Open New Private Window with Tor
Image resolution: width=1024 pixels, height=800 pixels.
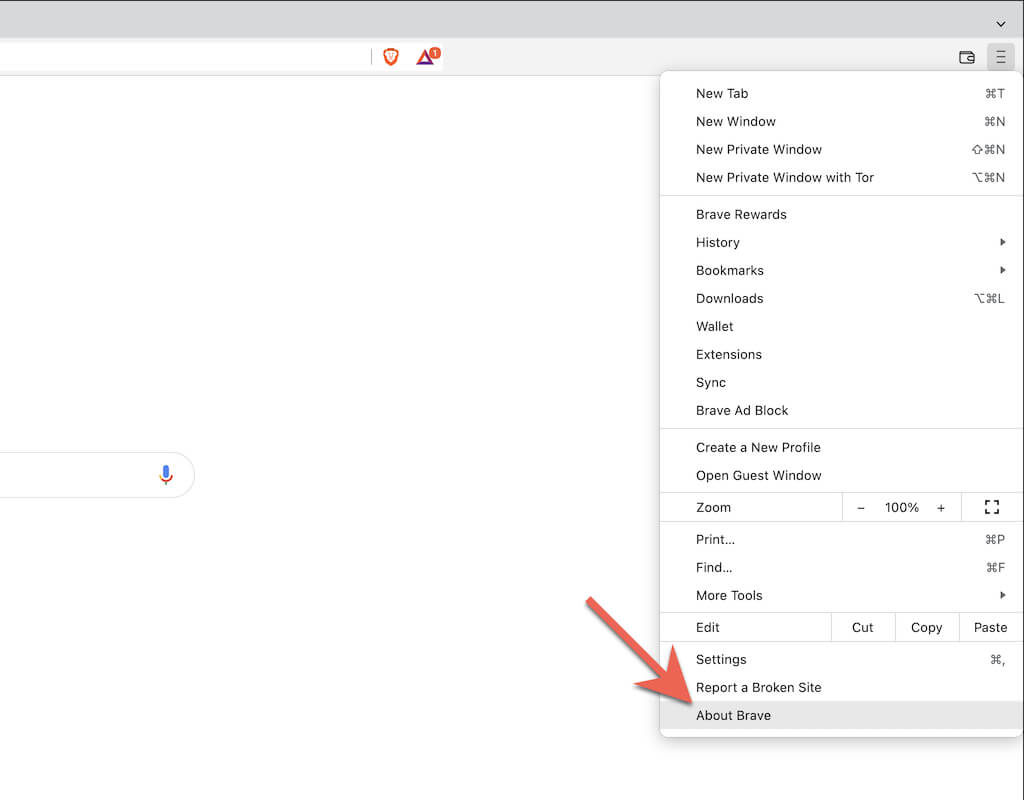pos(841,178)
